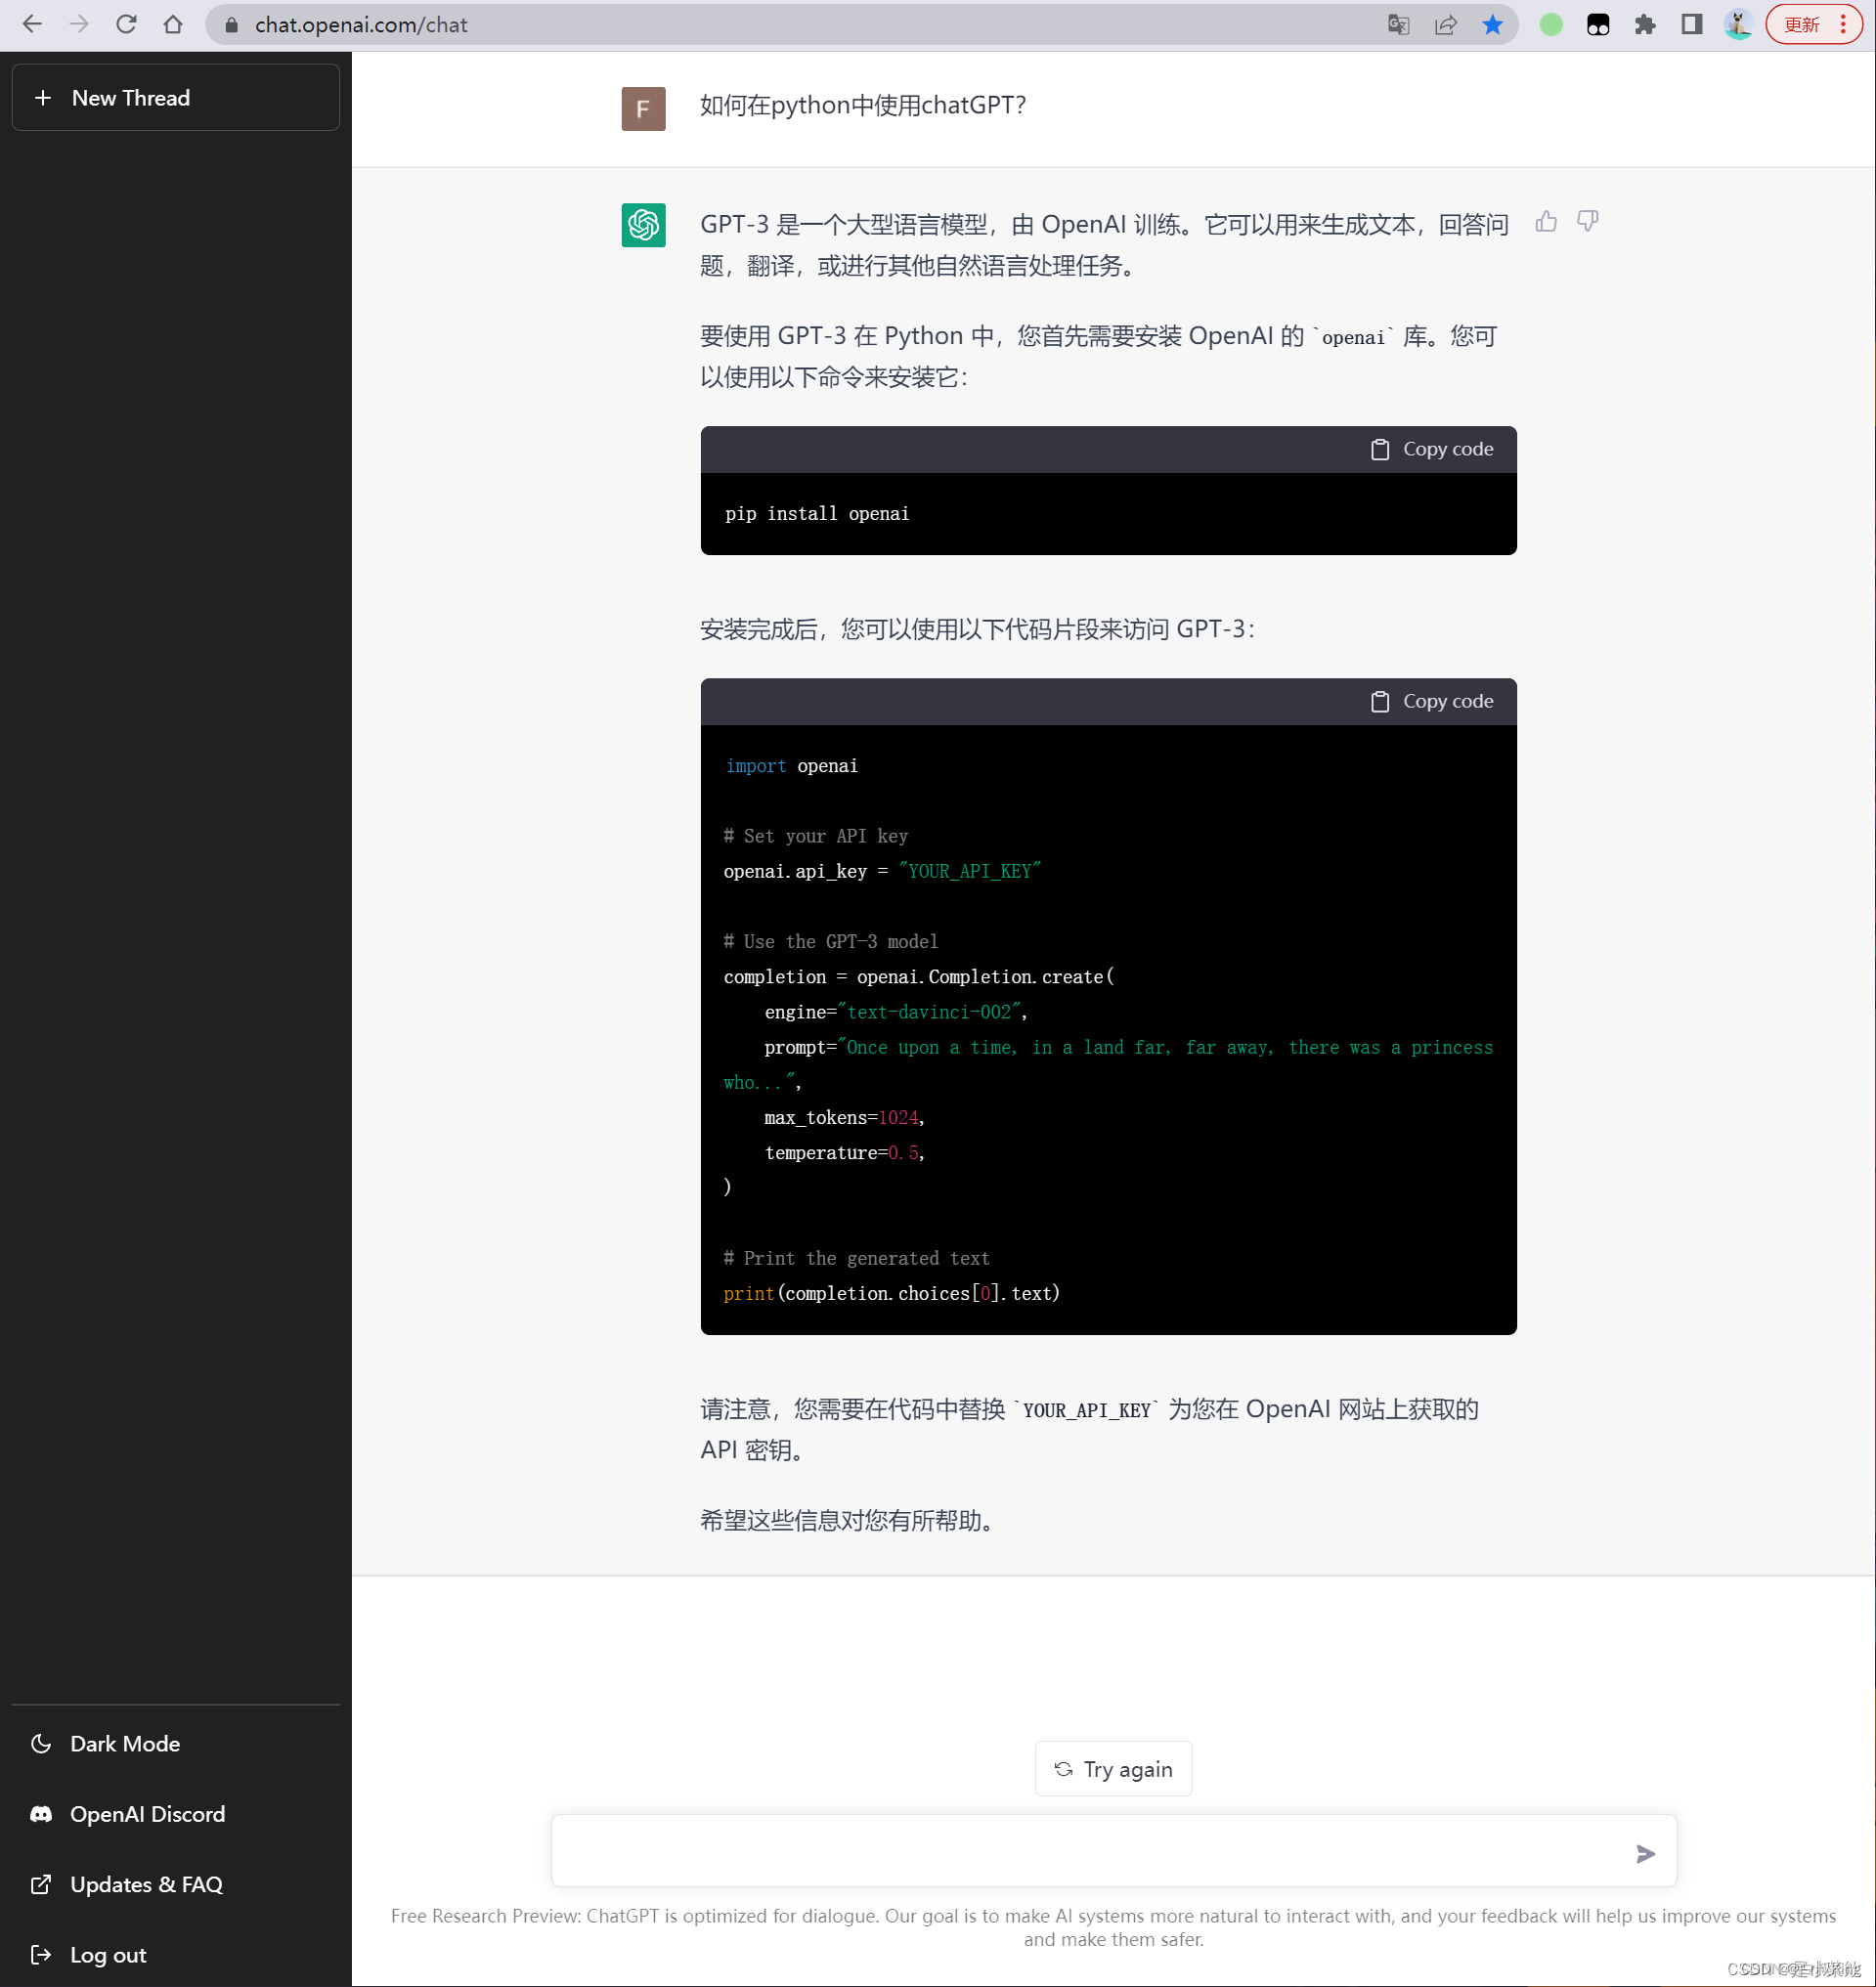Screen dimensions: 1876x1987
Task: Click the external link icon by Updates & FAQ
Action: pos(41,1884)
